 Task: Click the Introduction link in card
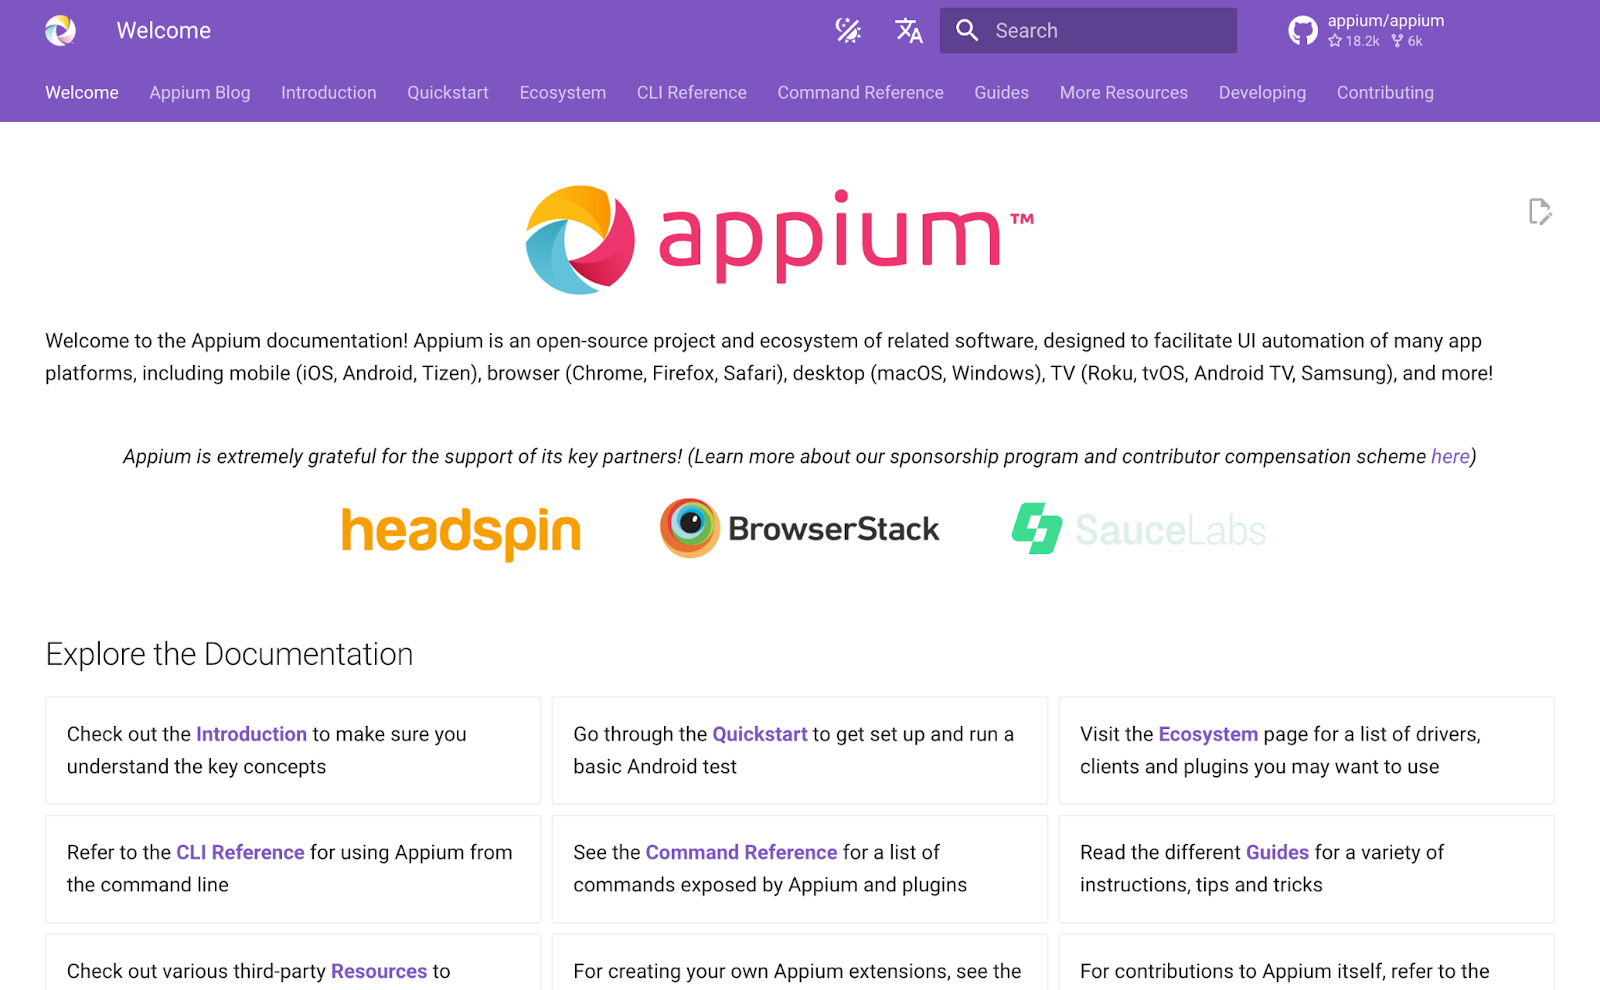pos(251,734)
